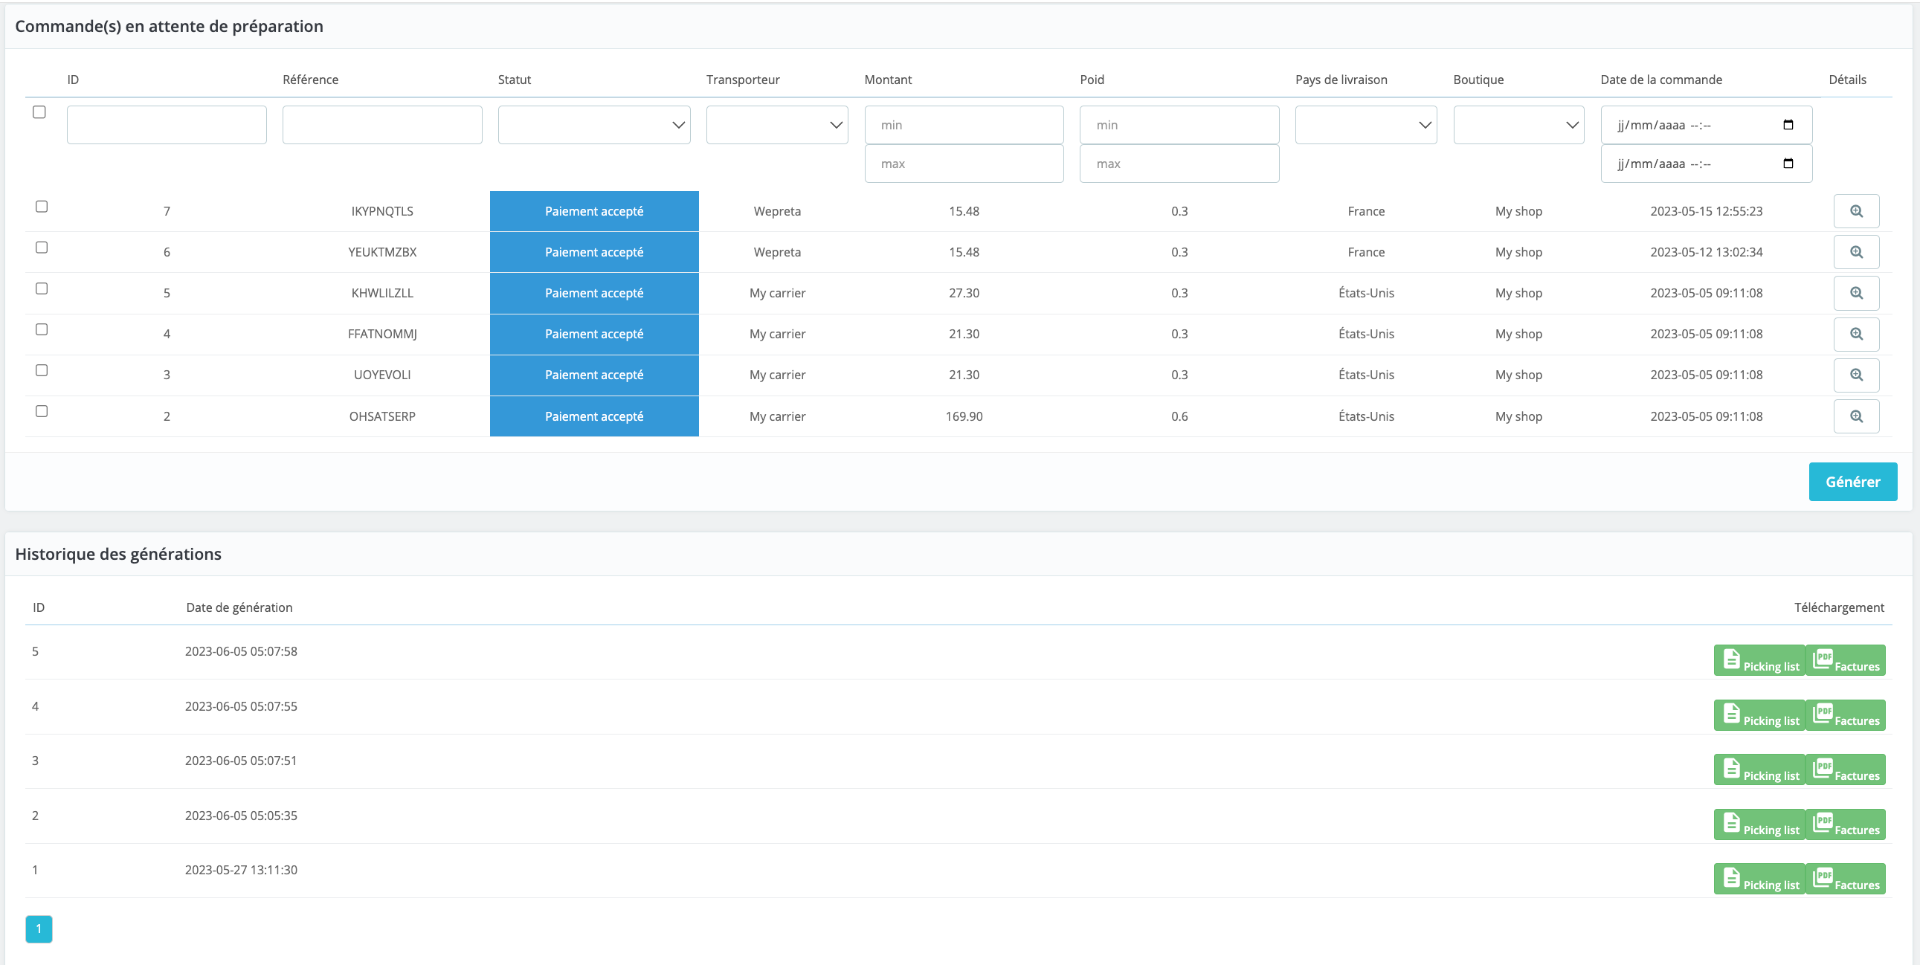Download Factures PDF for generation 2023-06-05 05:07:58
The width and height of the screenshot is (1920, 965).
(x=1846, y=660)
